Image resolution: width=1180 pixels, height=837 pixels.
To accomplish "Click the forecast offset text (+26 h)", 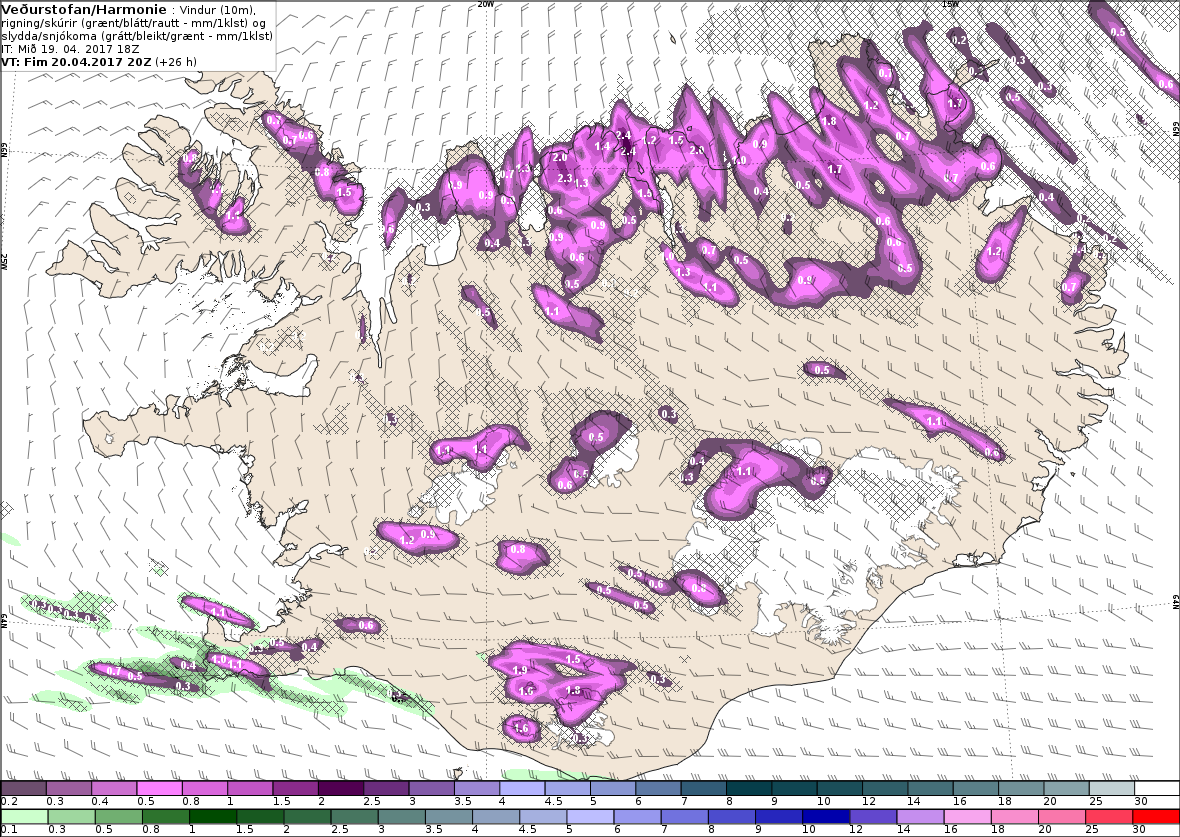I will (176, 62).
